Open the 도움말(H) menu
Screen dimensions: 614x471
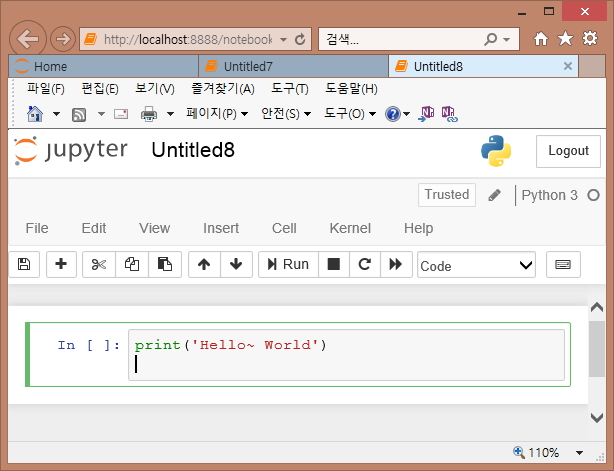[x=351, y=89]
